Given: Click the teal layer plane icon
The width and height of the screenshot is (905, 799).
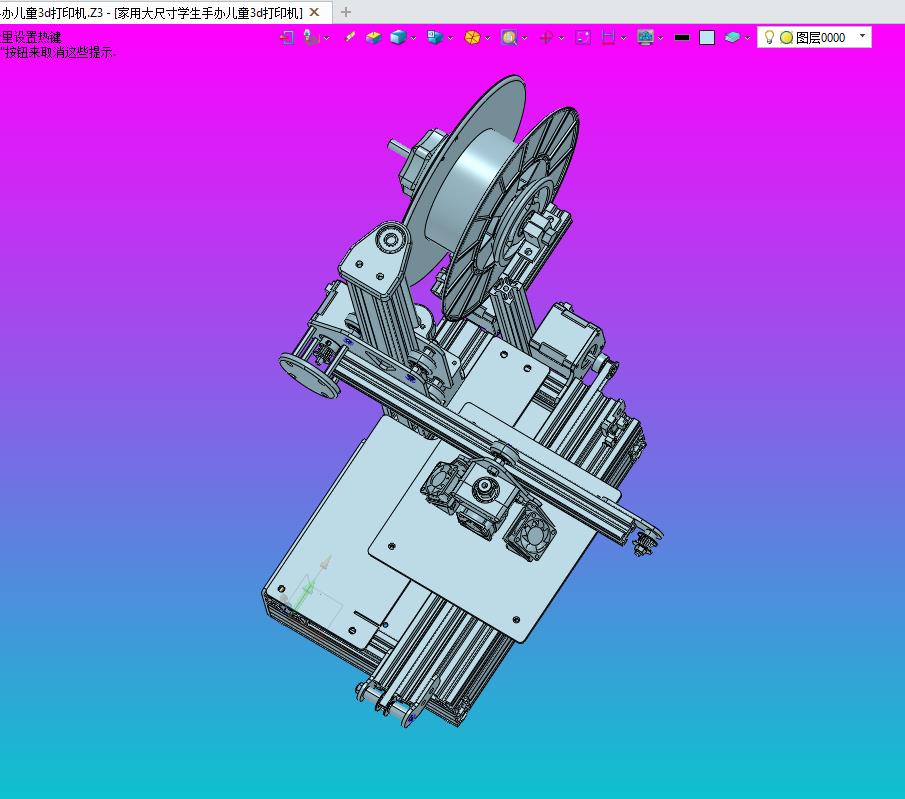Looking at the screenshot, I should click(732, 38).
